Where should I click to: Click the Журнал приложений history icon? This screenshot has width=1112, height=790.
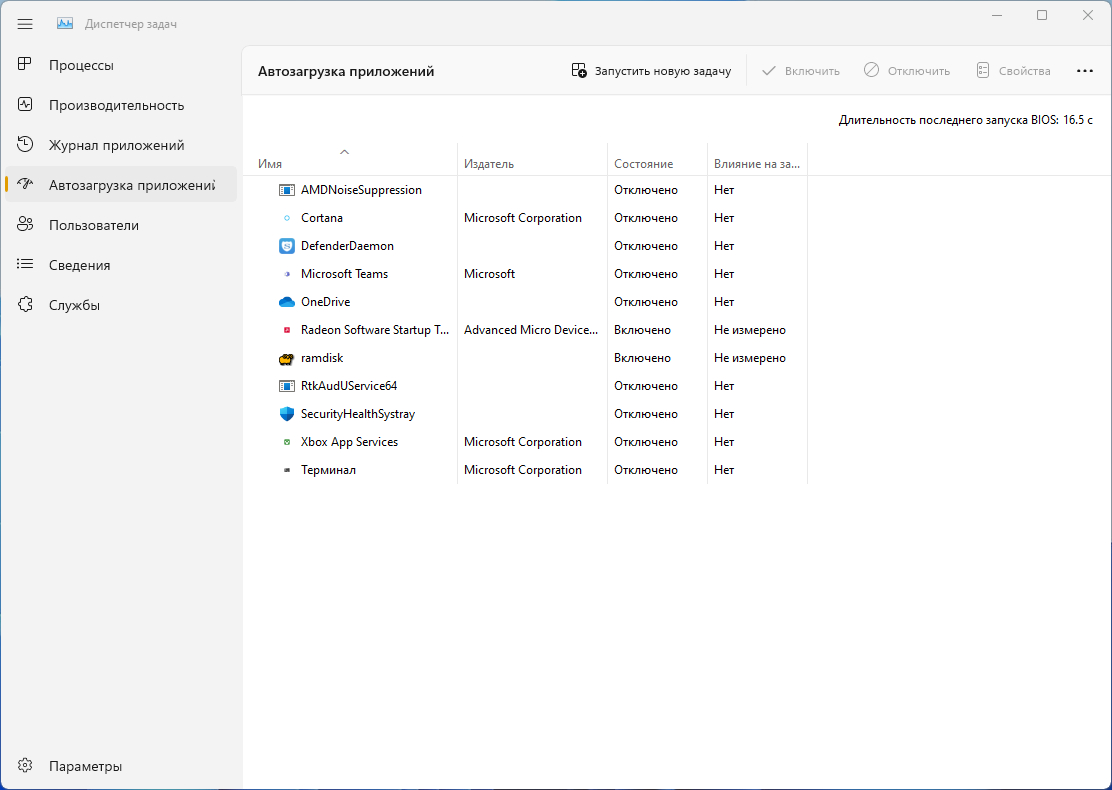point(25,145)
